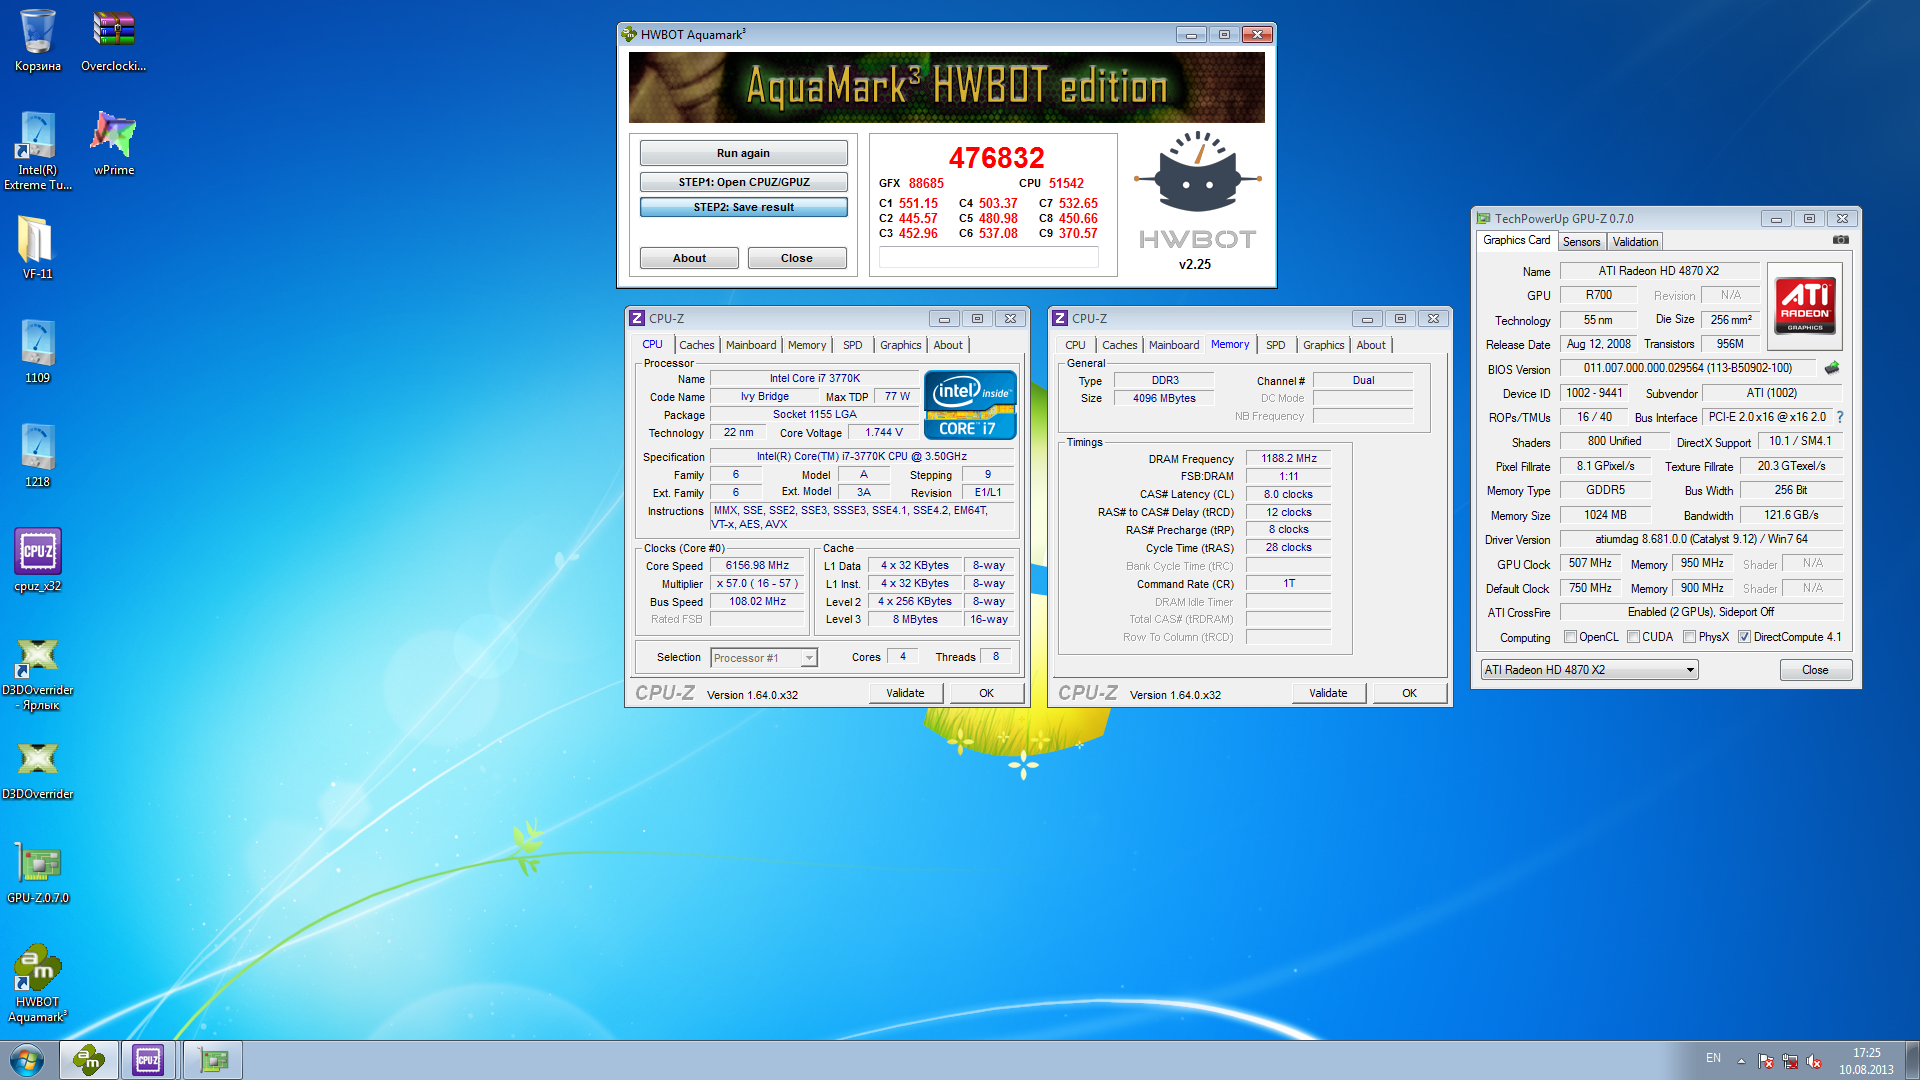Open Mainboard tab in left CPU-Z window

point(751,345)
